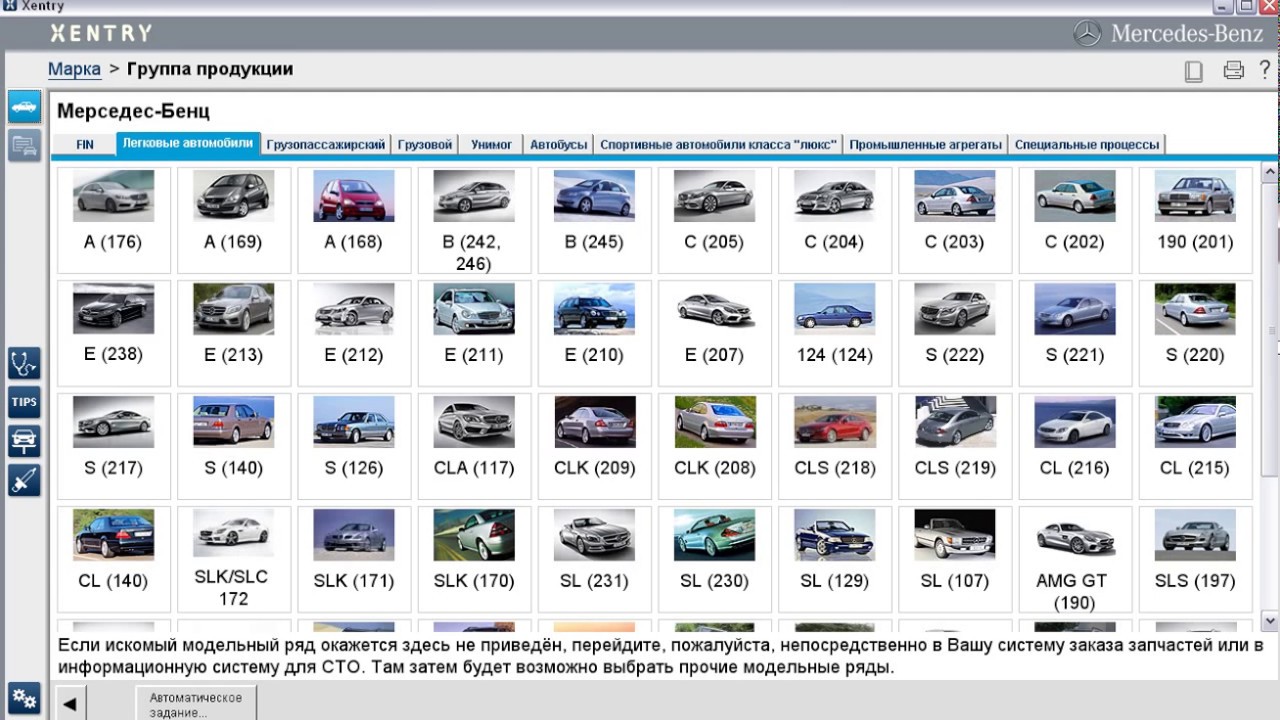Screen dimensions: 1280x720
Task: Choose the S (140) model tile
Action: click(x=234, y=446)
